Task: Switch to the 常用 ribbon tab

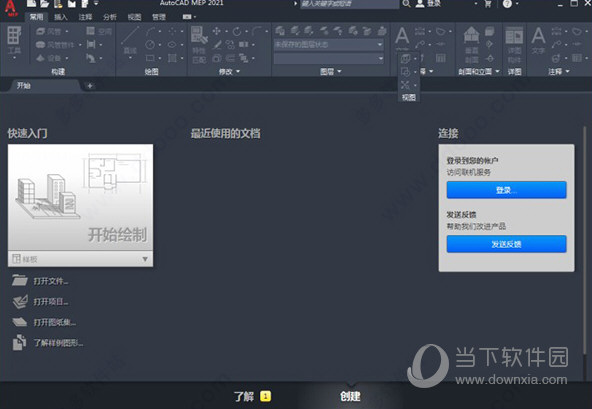Action: tap(37, 17)
